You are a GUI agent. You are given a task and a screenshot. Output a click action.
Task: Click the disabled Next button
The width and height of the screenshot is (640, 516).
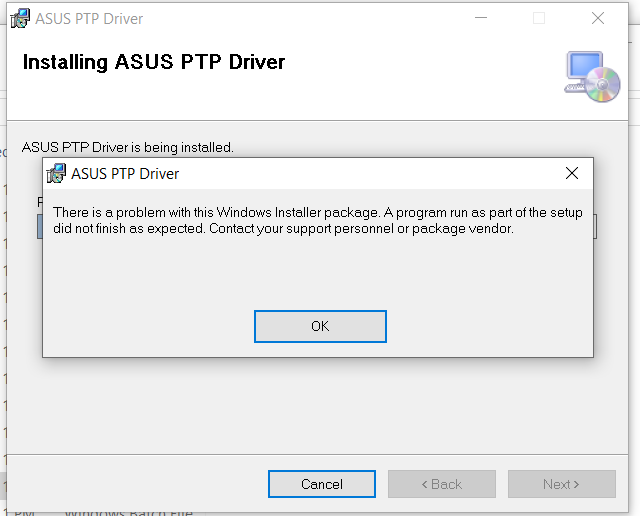pos(562,484)
